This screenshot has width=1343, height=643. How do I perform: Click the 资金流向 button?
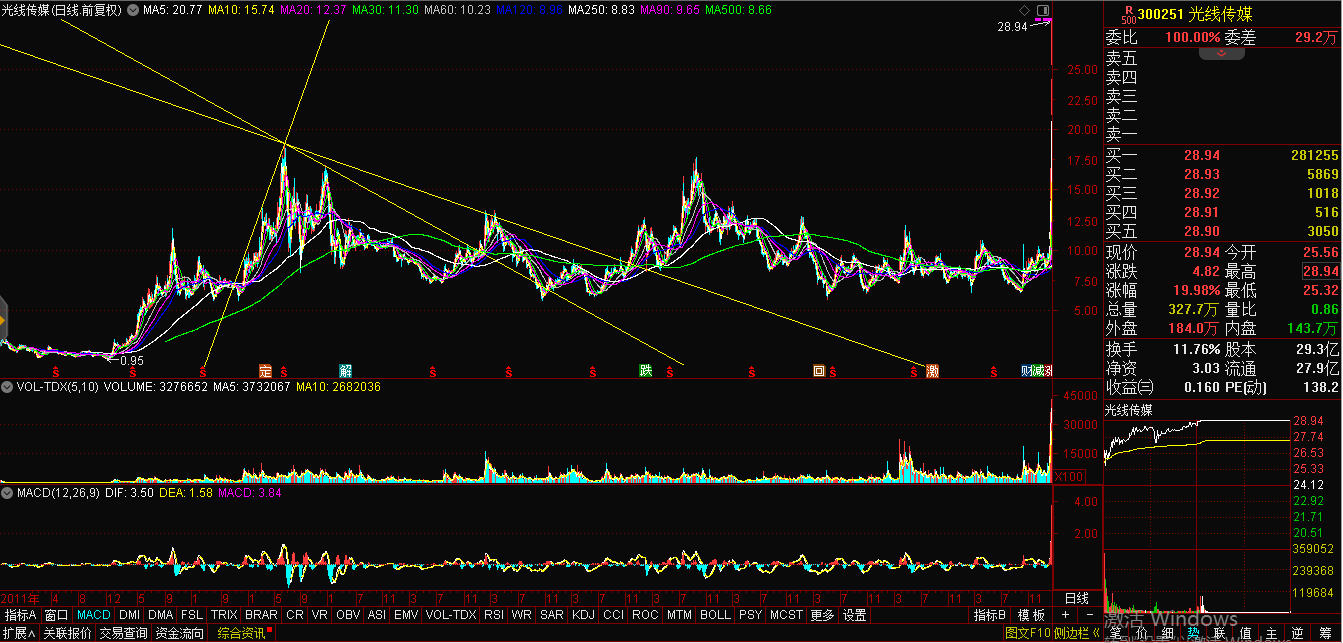(x=179, y=633)
